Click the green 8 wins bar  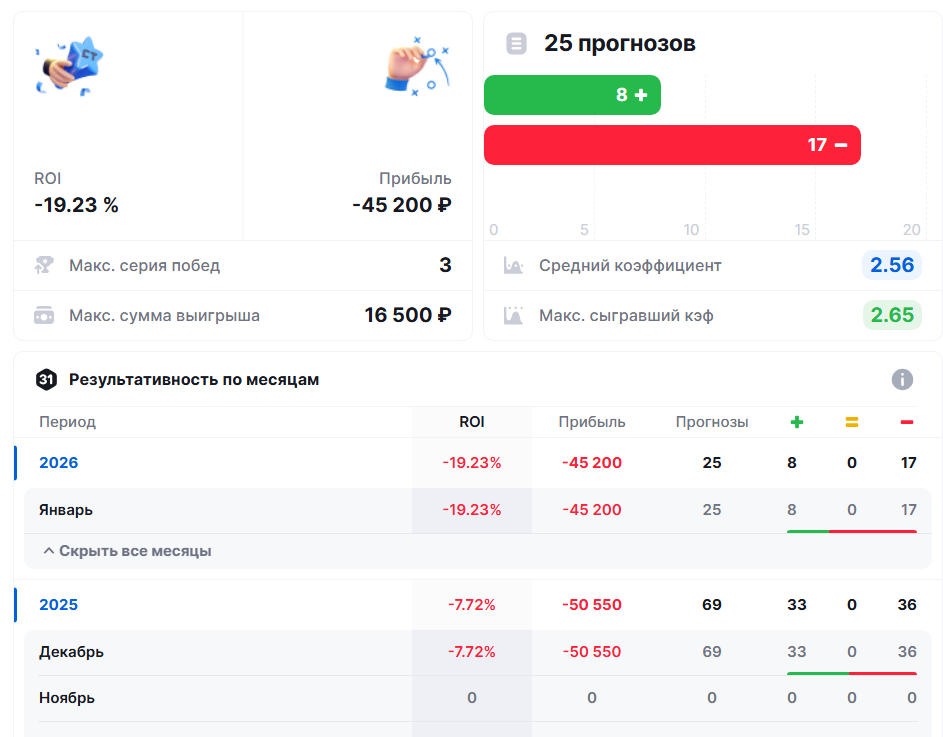(x=572, y=95)
